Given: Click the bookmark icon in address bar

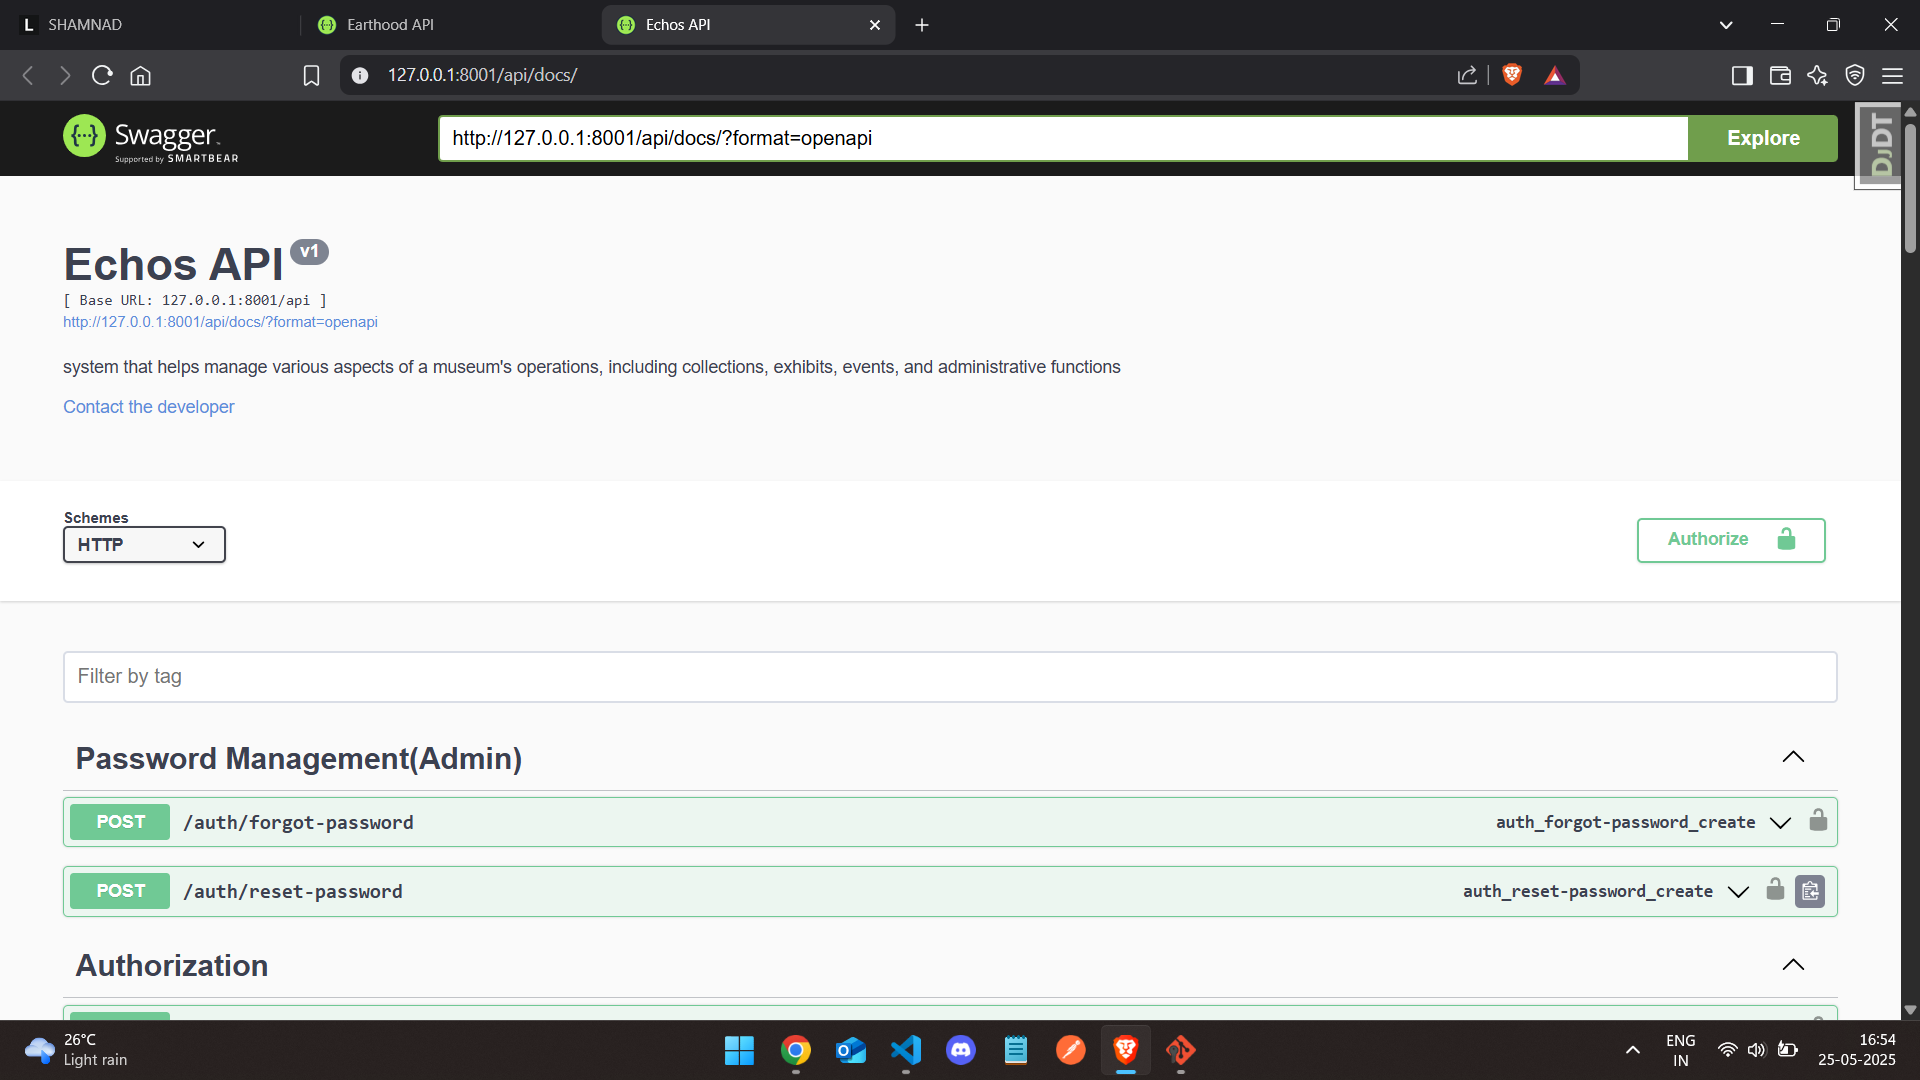Looking at the screenshot, I should 311,75.
